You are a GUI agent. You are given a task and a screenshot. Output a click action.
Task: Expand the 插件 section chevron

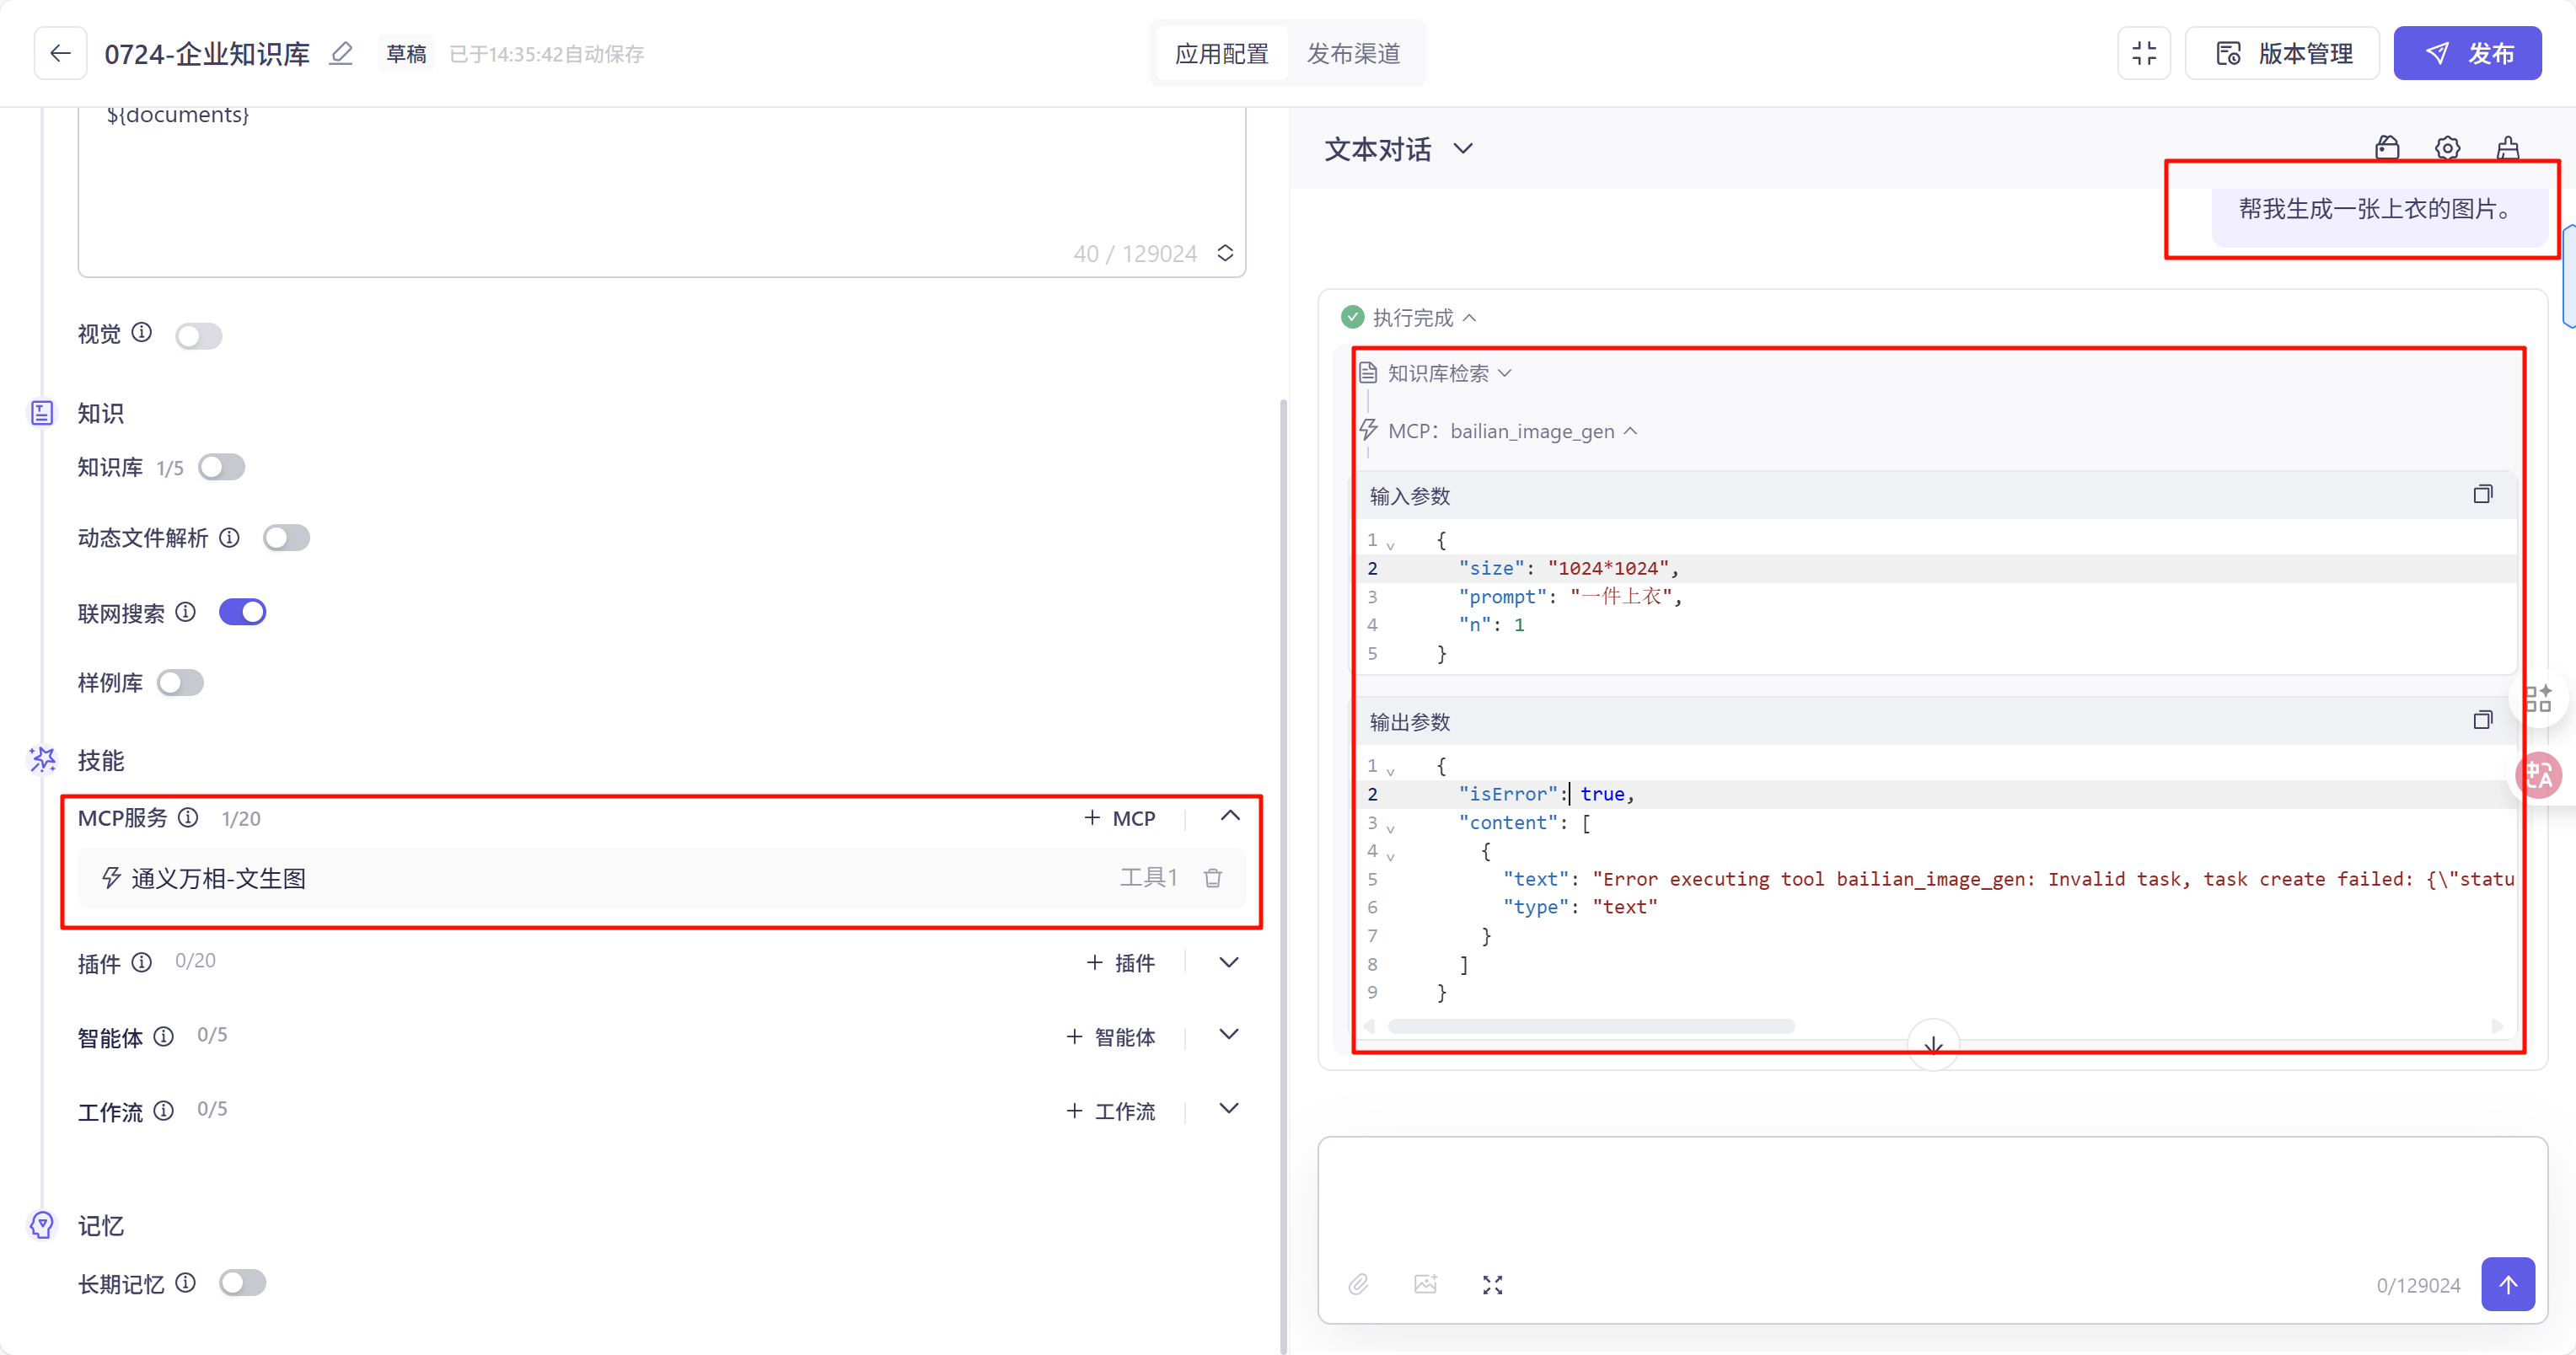click(x=1229, y=962)
